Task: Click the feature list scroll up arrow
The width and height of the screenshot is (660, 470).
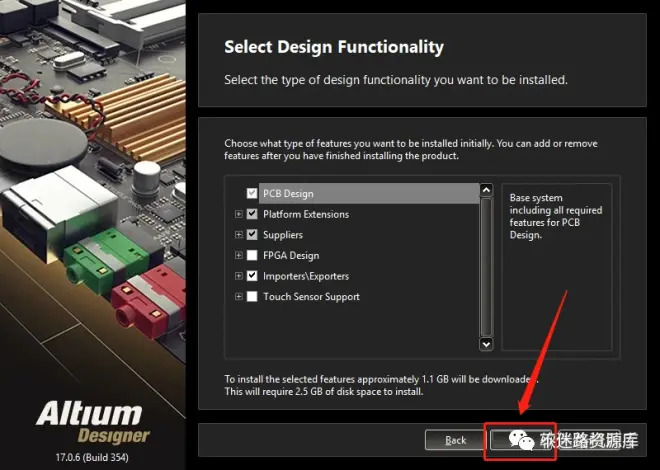Action: (486, 190)
